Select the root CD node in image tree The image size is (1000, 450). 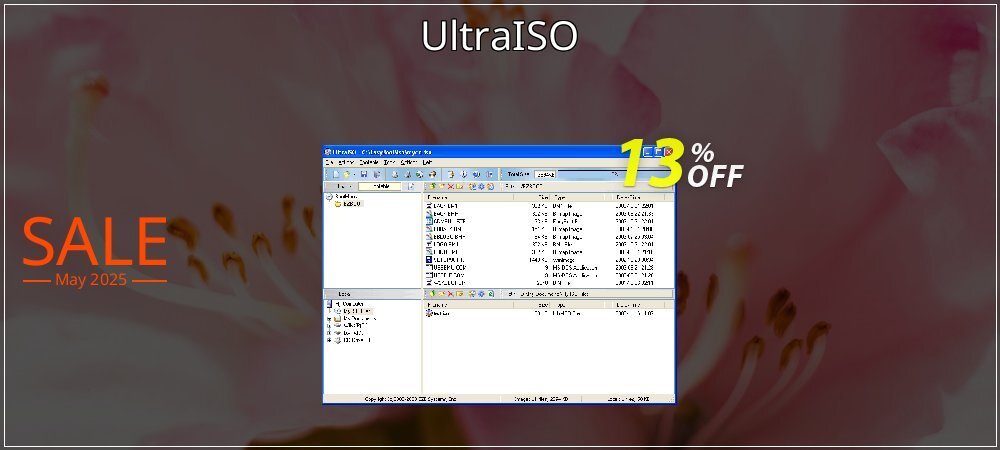[x=340, y=197]
